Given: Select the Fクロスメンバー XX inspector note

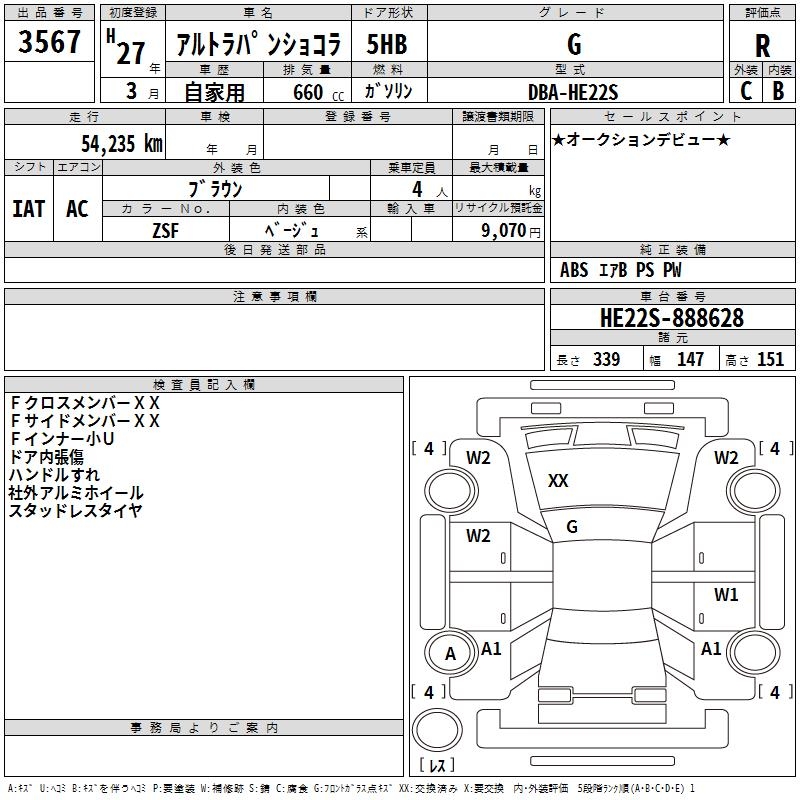Looking at the screenshot, I should 84,403.
